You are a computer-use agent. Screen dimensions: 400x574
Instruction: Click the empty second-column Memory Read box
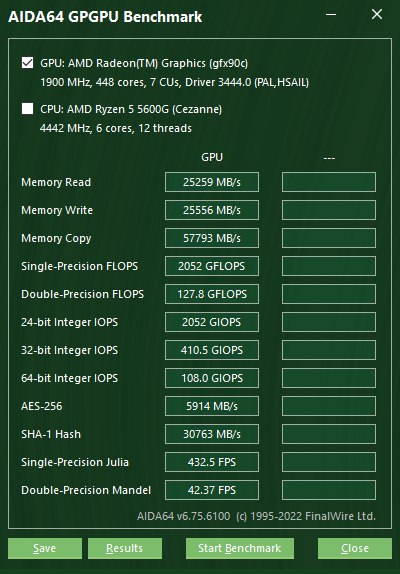pos(329,182)
